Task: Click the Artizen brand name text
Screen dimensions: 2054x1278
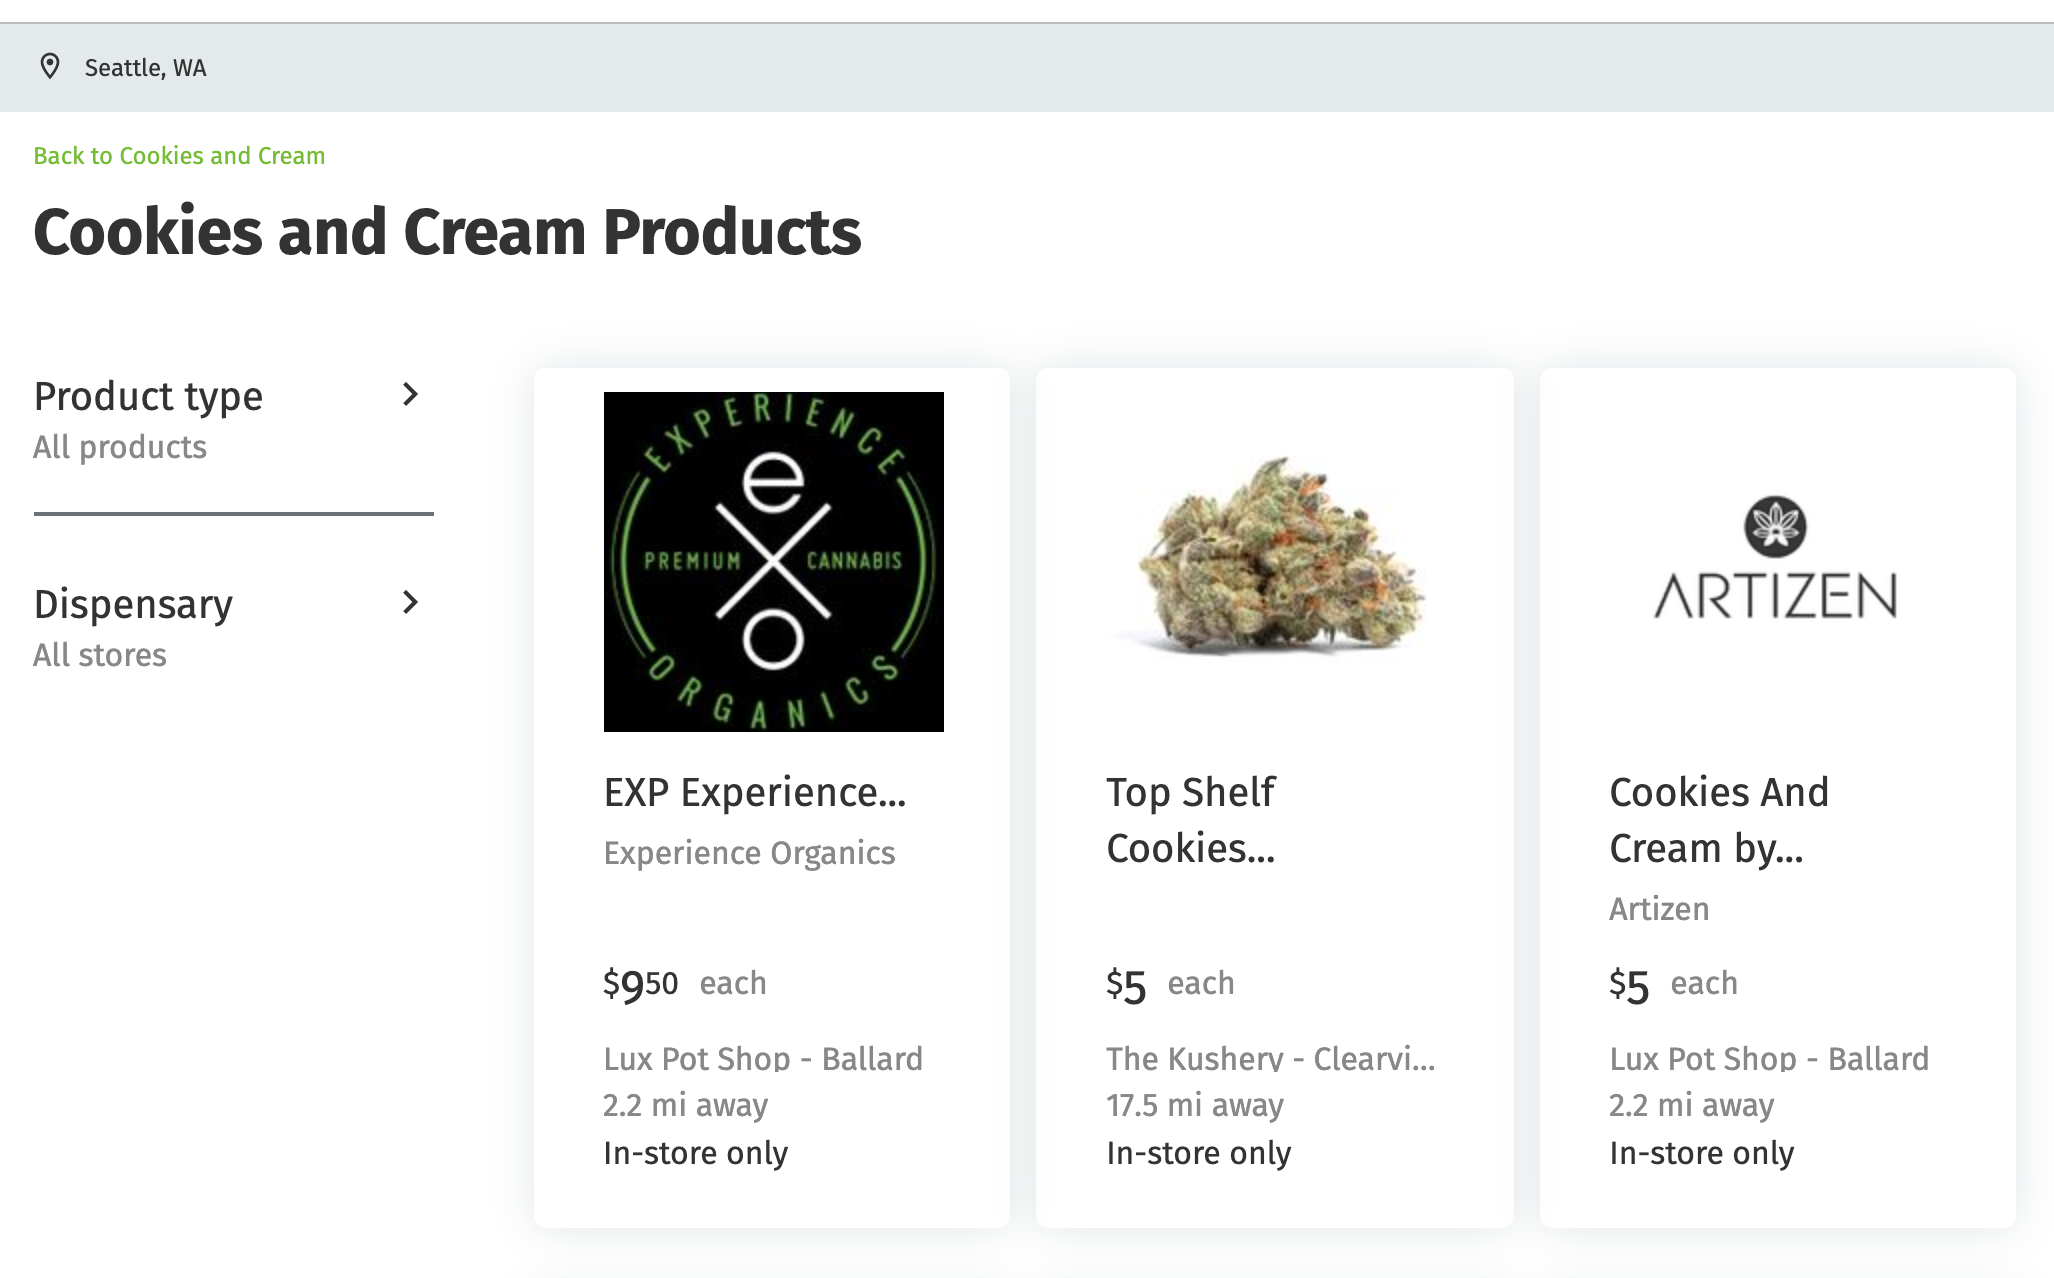Action: 1659,909
